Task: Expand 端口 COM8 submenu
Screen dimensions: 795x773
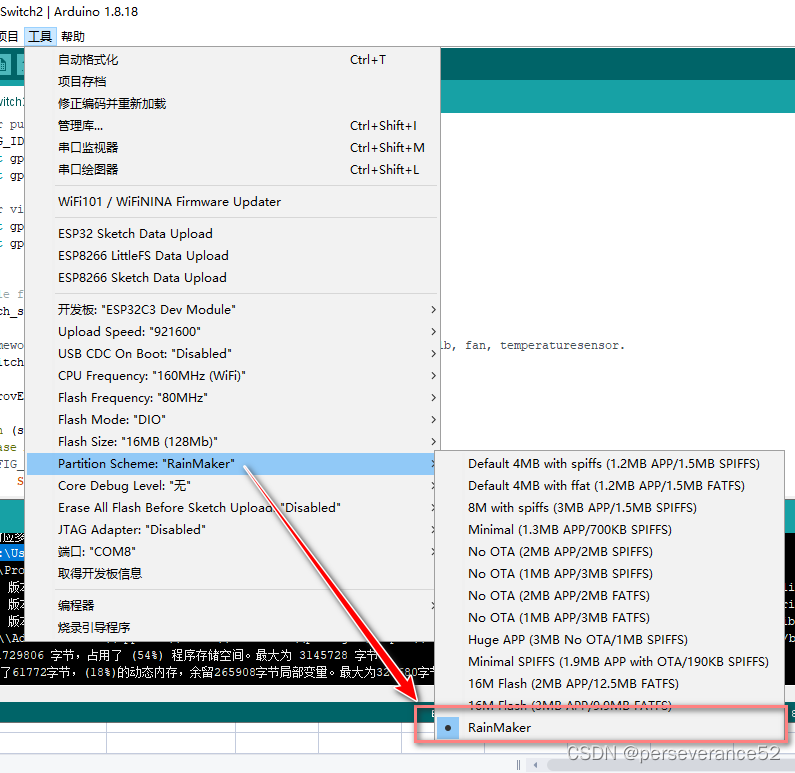Action: (x=232, y=551)
